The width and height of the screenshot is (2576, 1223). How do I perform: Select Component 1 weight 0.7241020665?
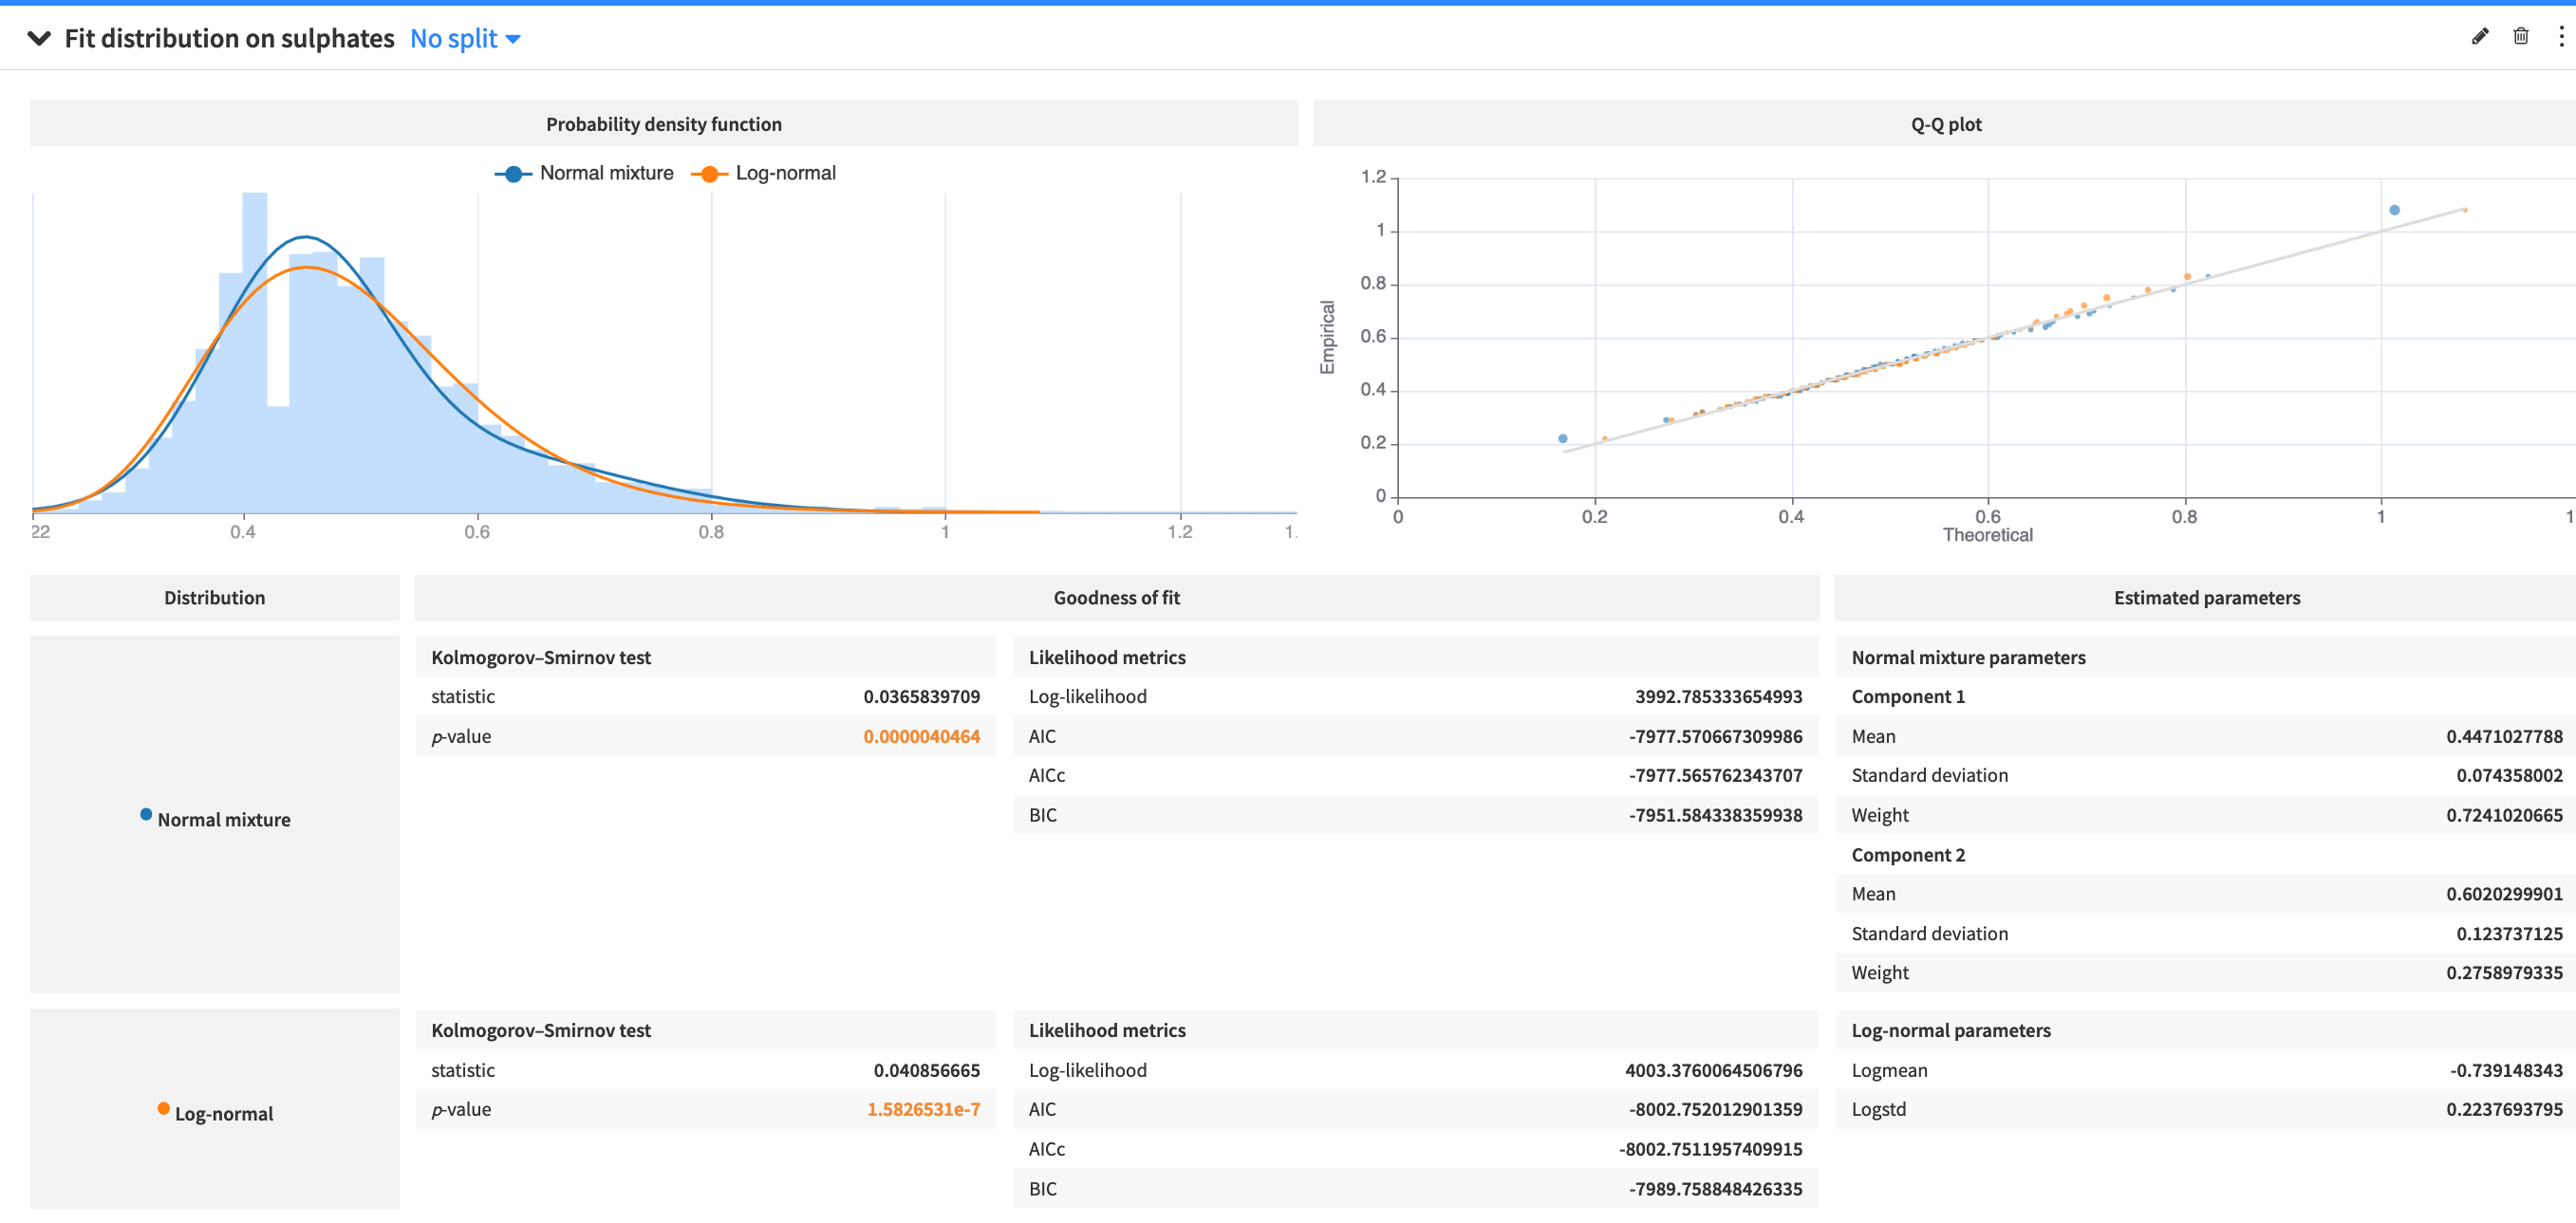pos(2504,815)
